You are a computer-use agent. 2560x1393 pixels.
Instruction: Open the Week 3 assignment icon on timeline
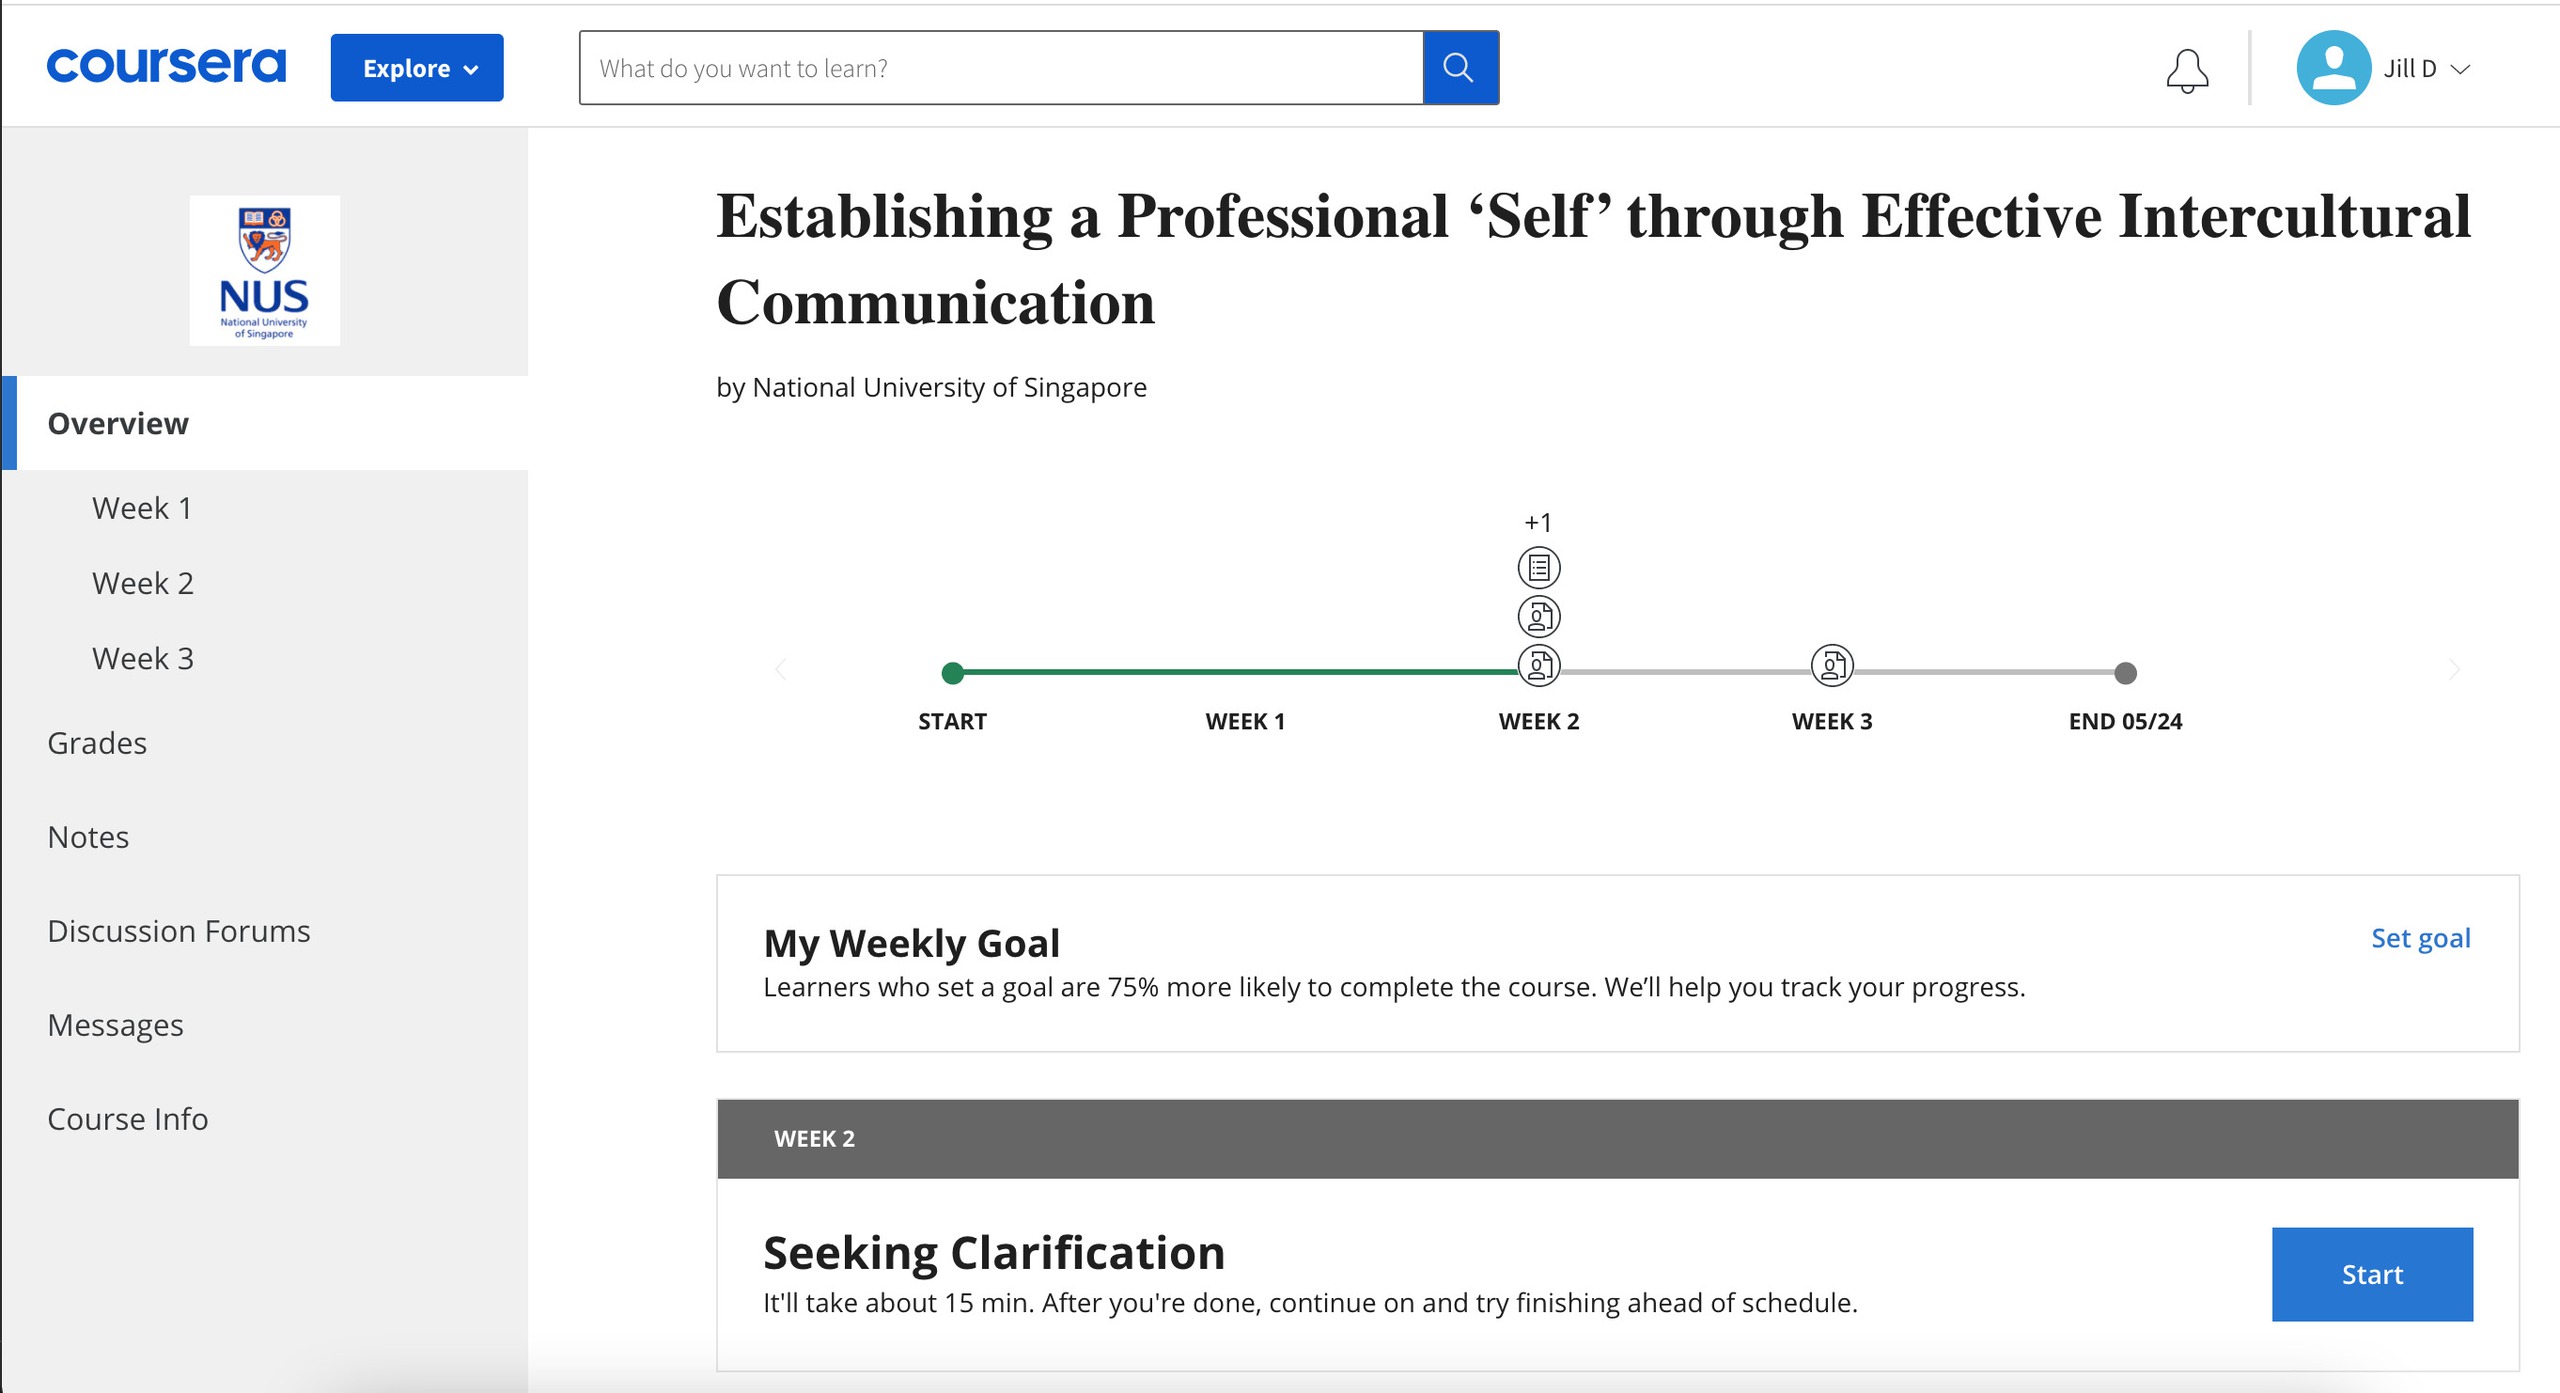[x=1832, y=666]
